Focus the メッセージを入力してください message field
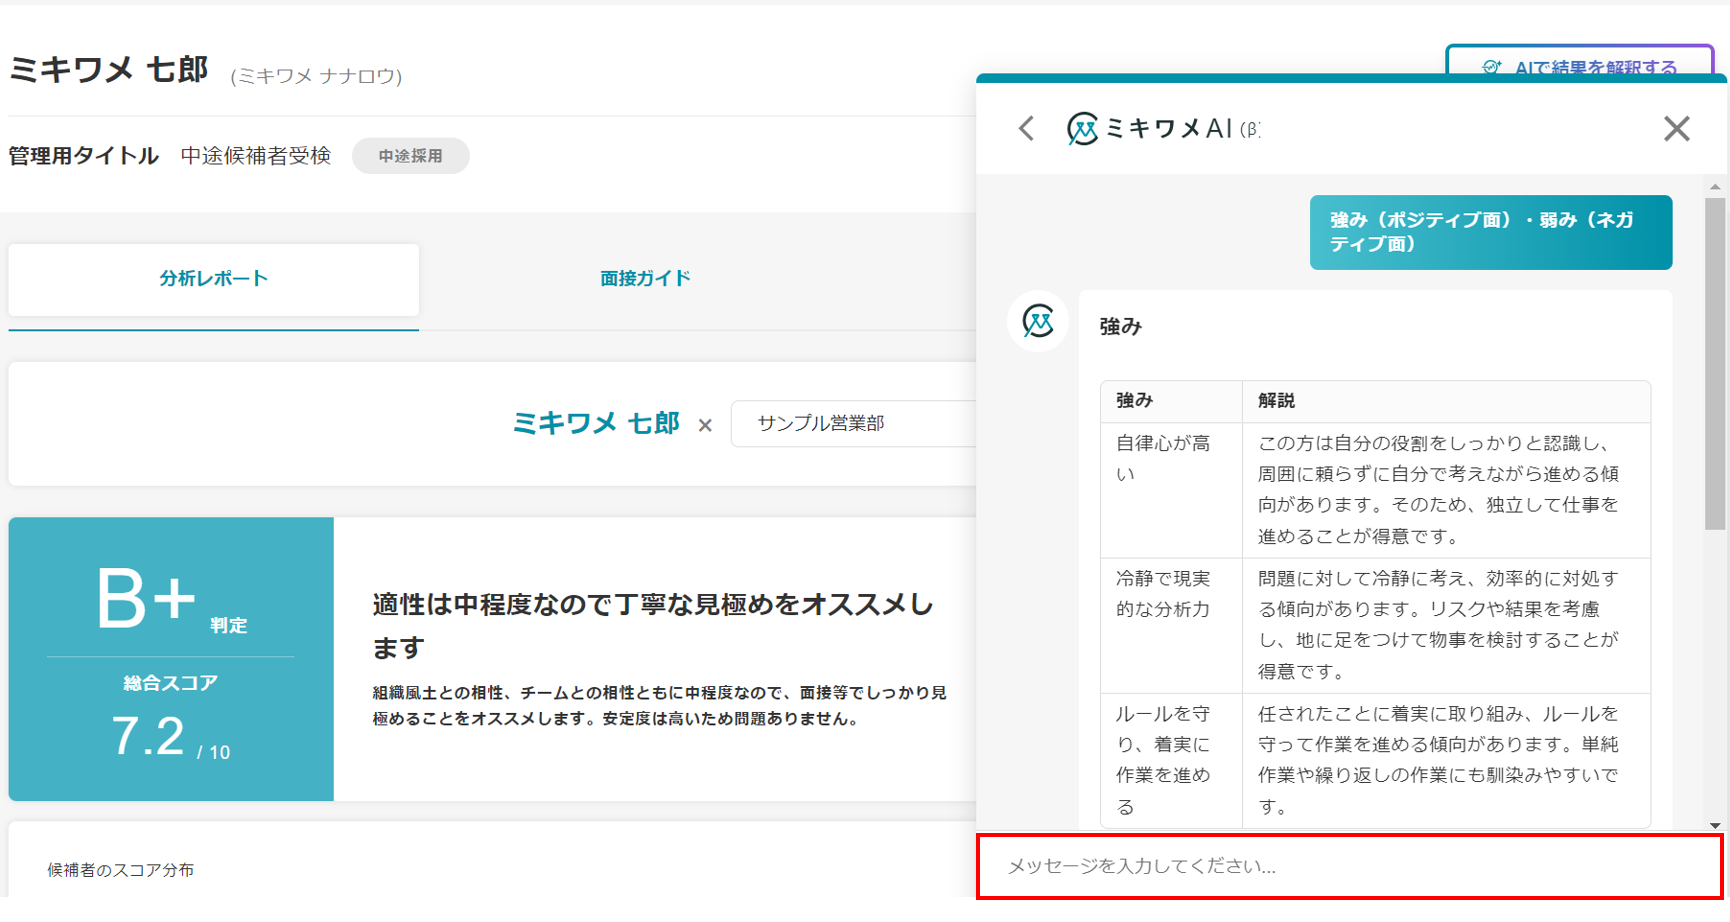1730x922 pixels. click(1348, 866)
